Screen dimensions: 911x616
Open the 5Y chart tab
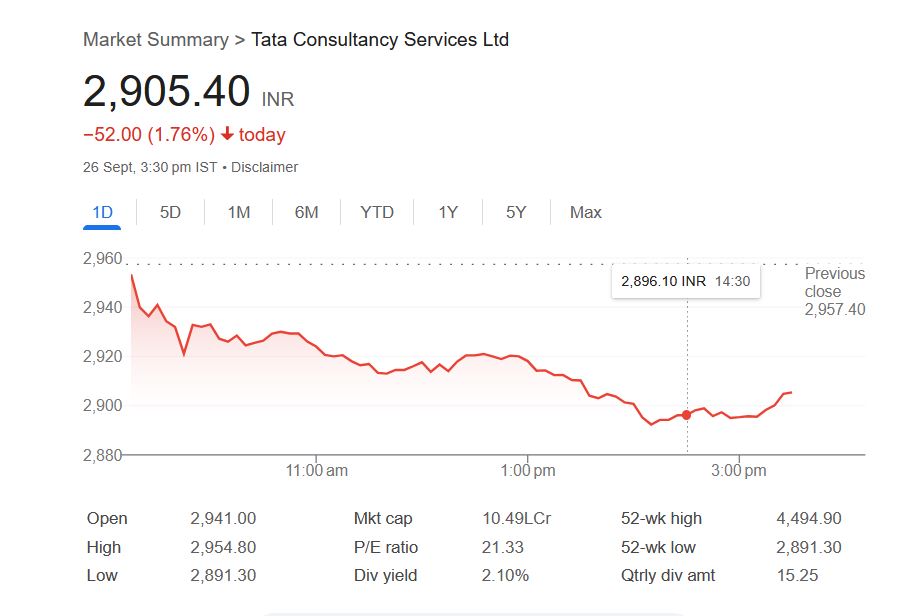click(x=516, y=212)
